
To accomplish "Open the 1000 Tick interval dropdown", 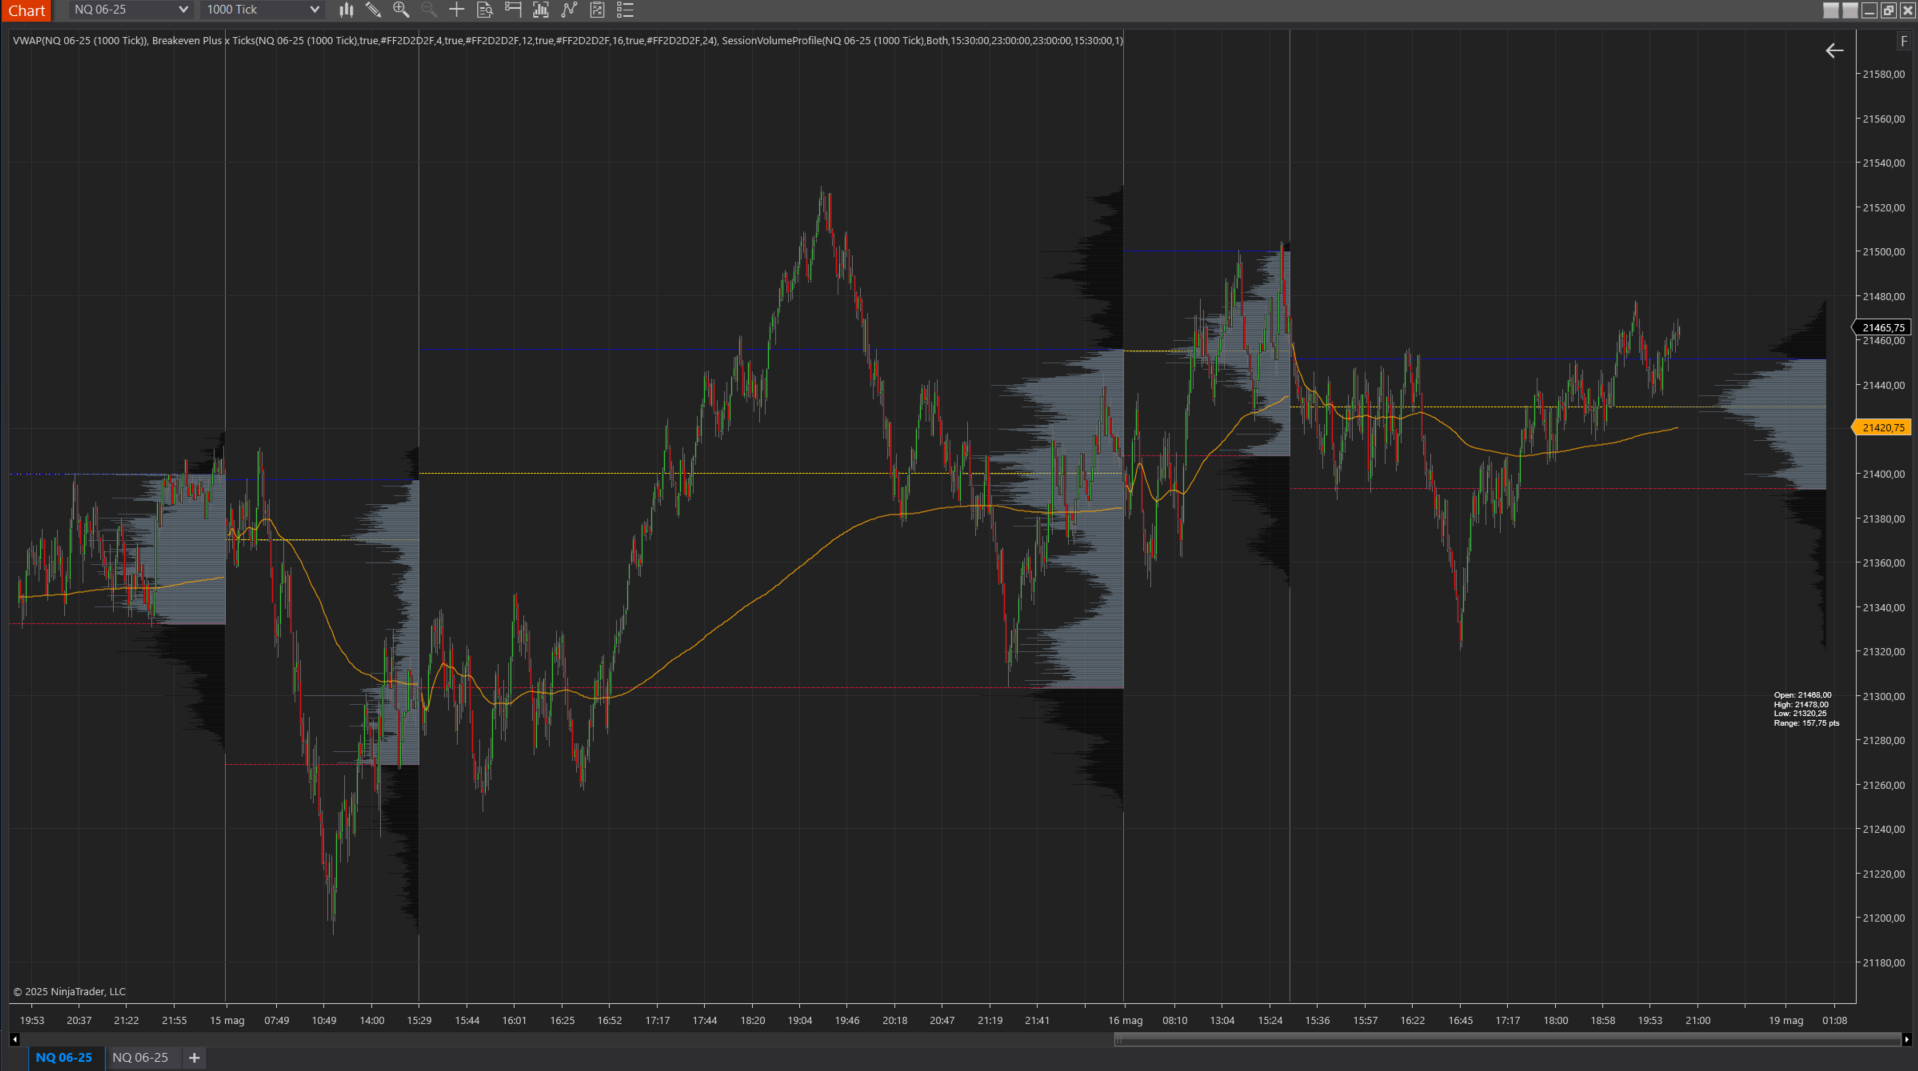I will pos(261,10).
